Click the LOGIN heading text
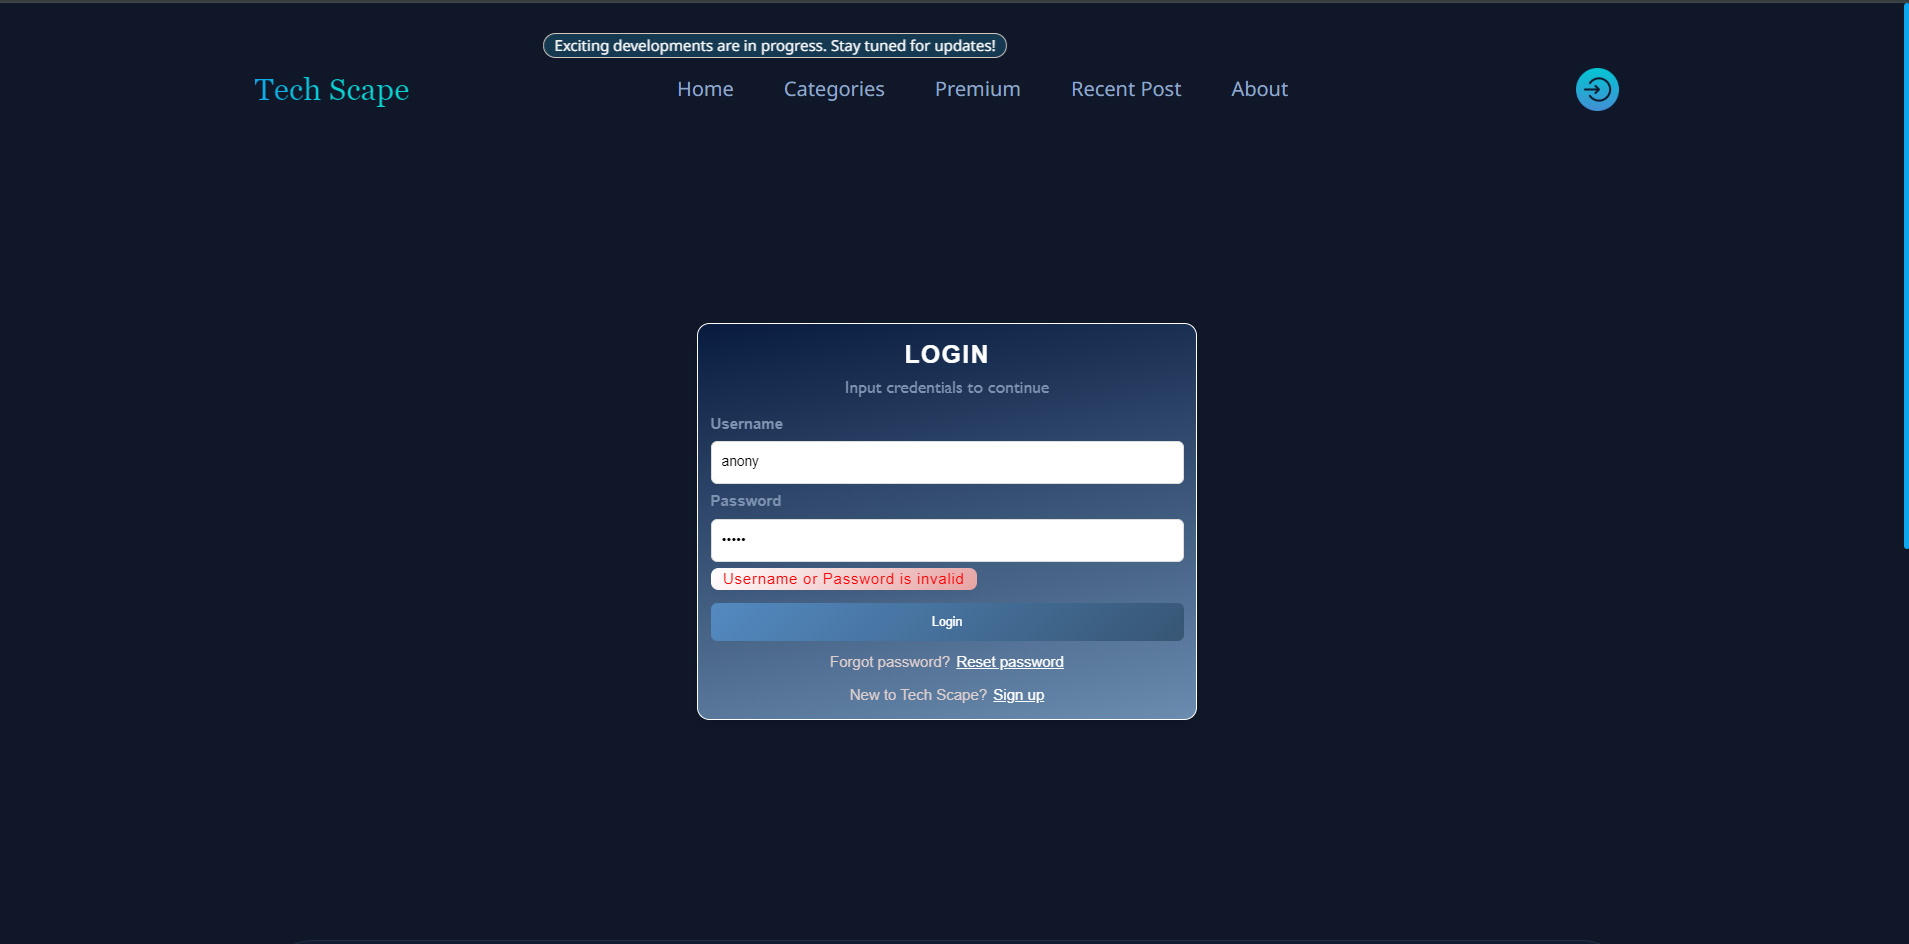Viewport: 1909px width, 944px height. coord(947,354)
